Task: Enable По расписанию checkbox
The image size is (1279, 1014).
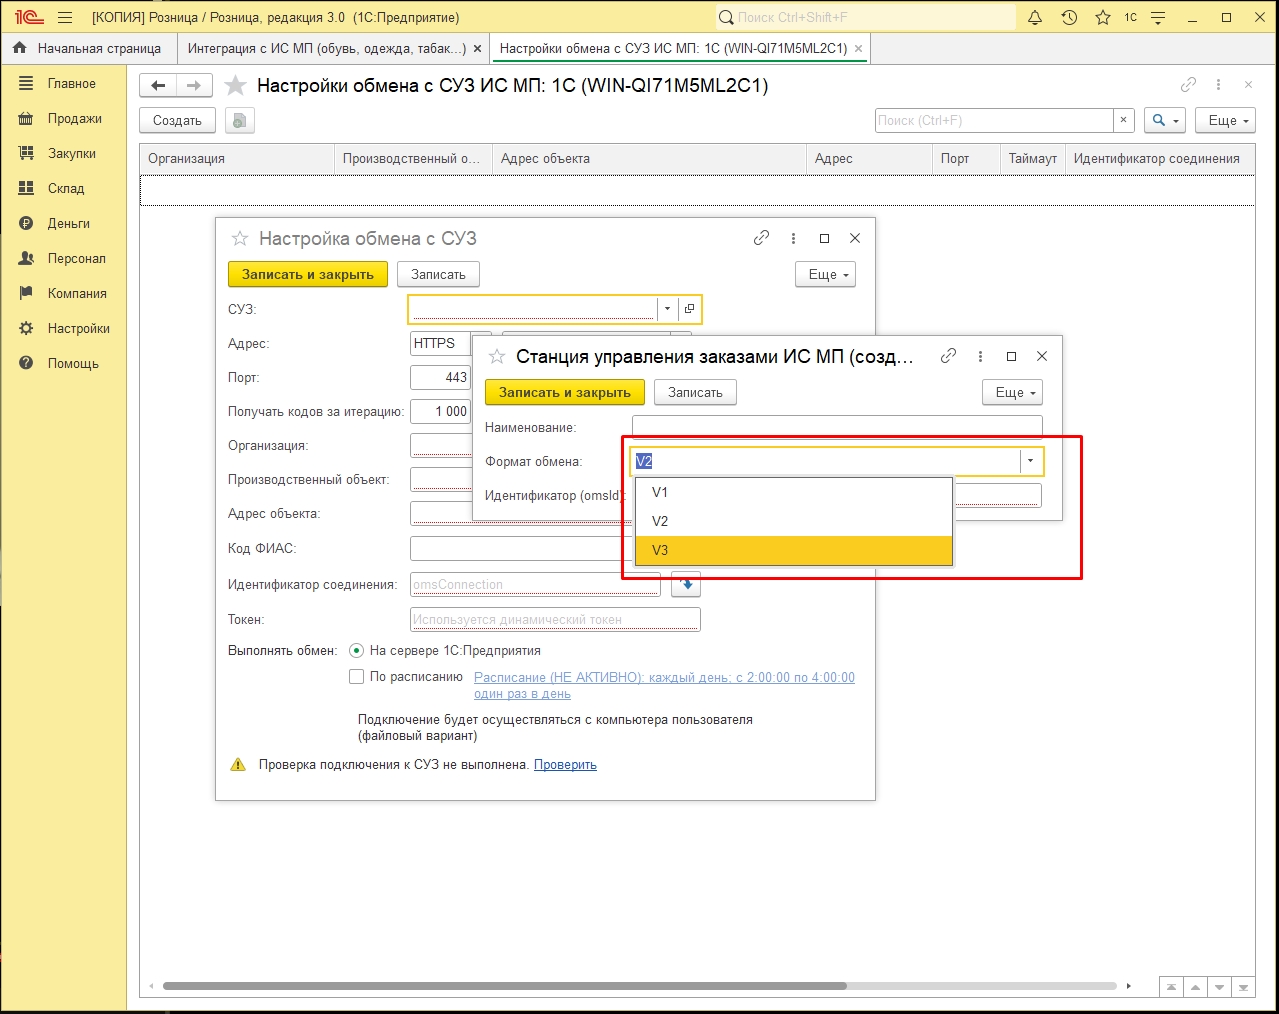Action: tap(356, 677)
